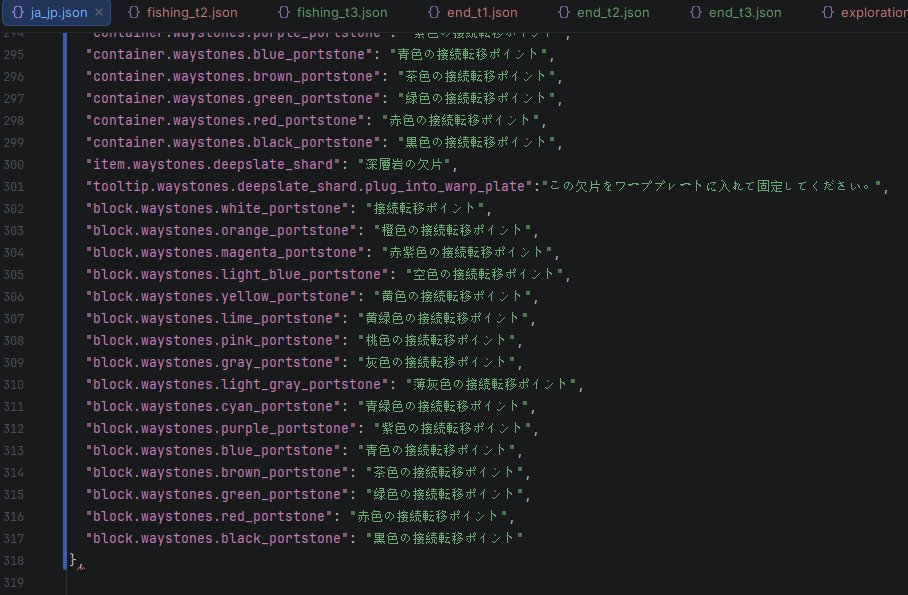This screenshot has width=908, height=595.
Task: Click the closing brace with error on line 318
Action: click(73, 560)
